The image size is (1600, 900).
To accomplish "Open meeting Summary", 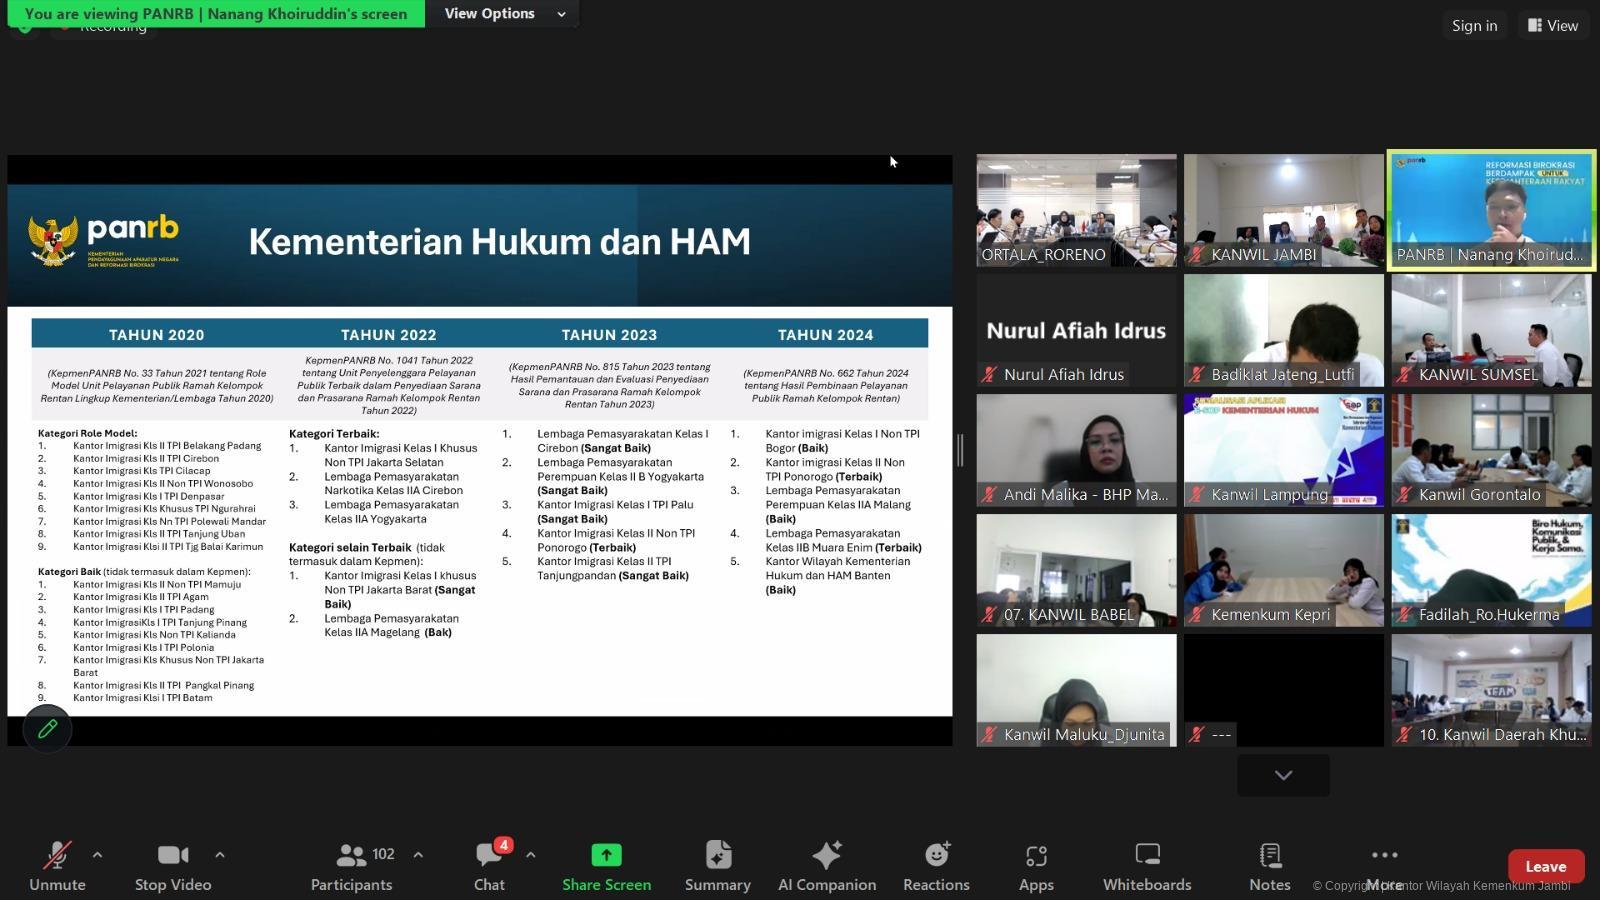I will coord(718,866).
